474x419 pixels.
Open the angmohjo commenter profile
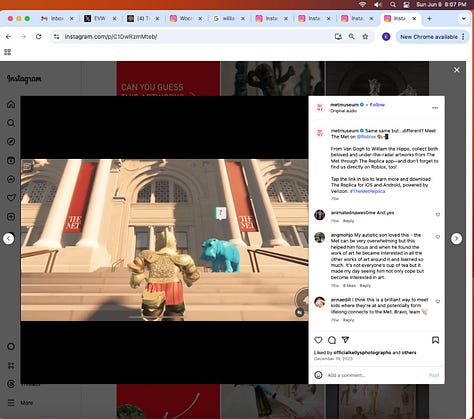[342, 235]
